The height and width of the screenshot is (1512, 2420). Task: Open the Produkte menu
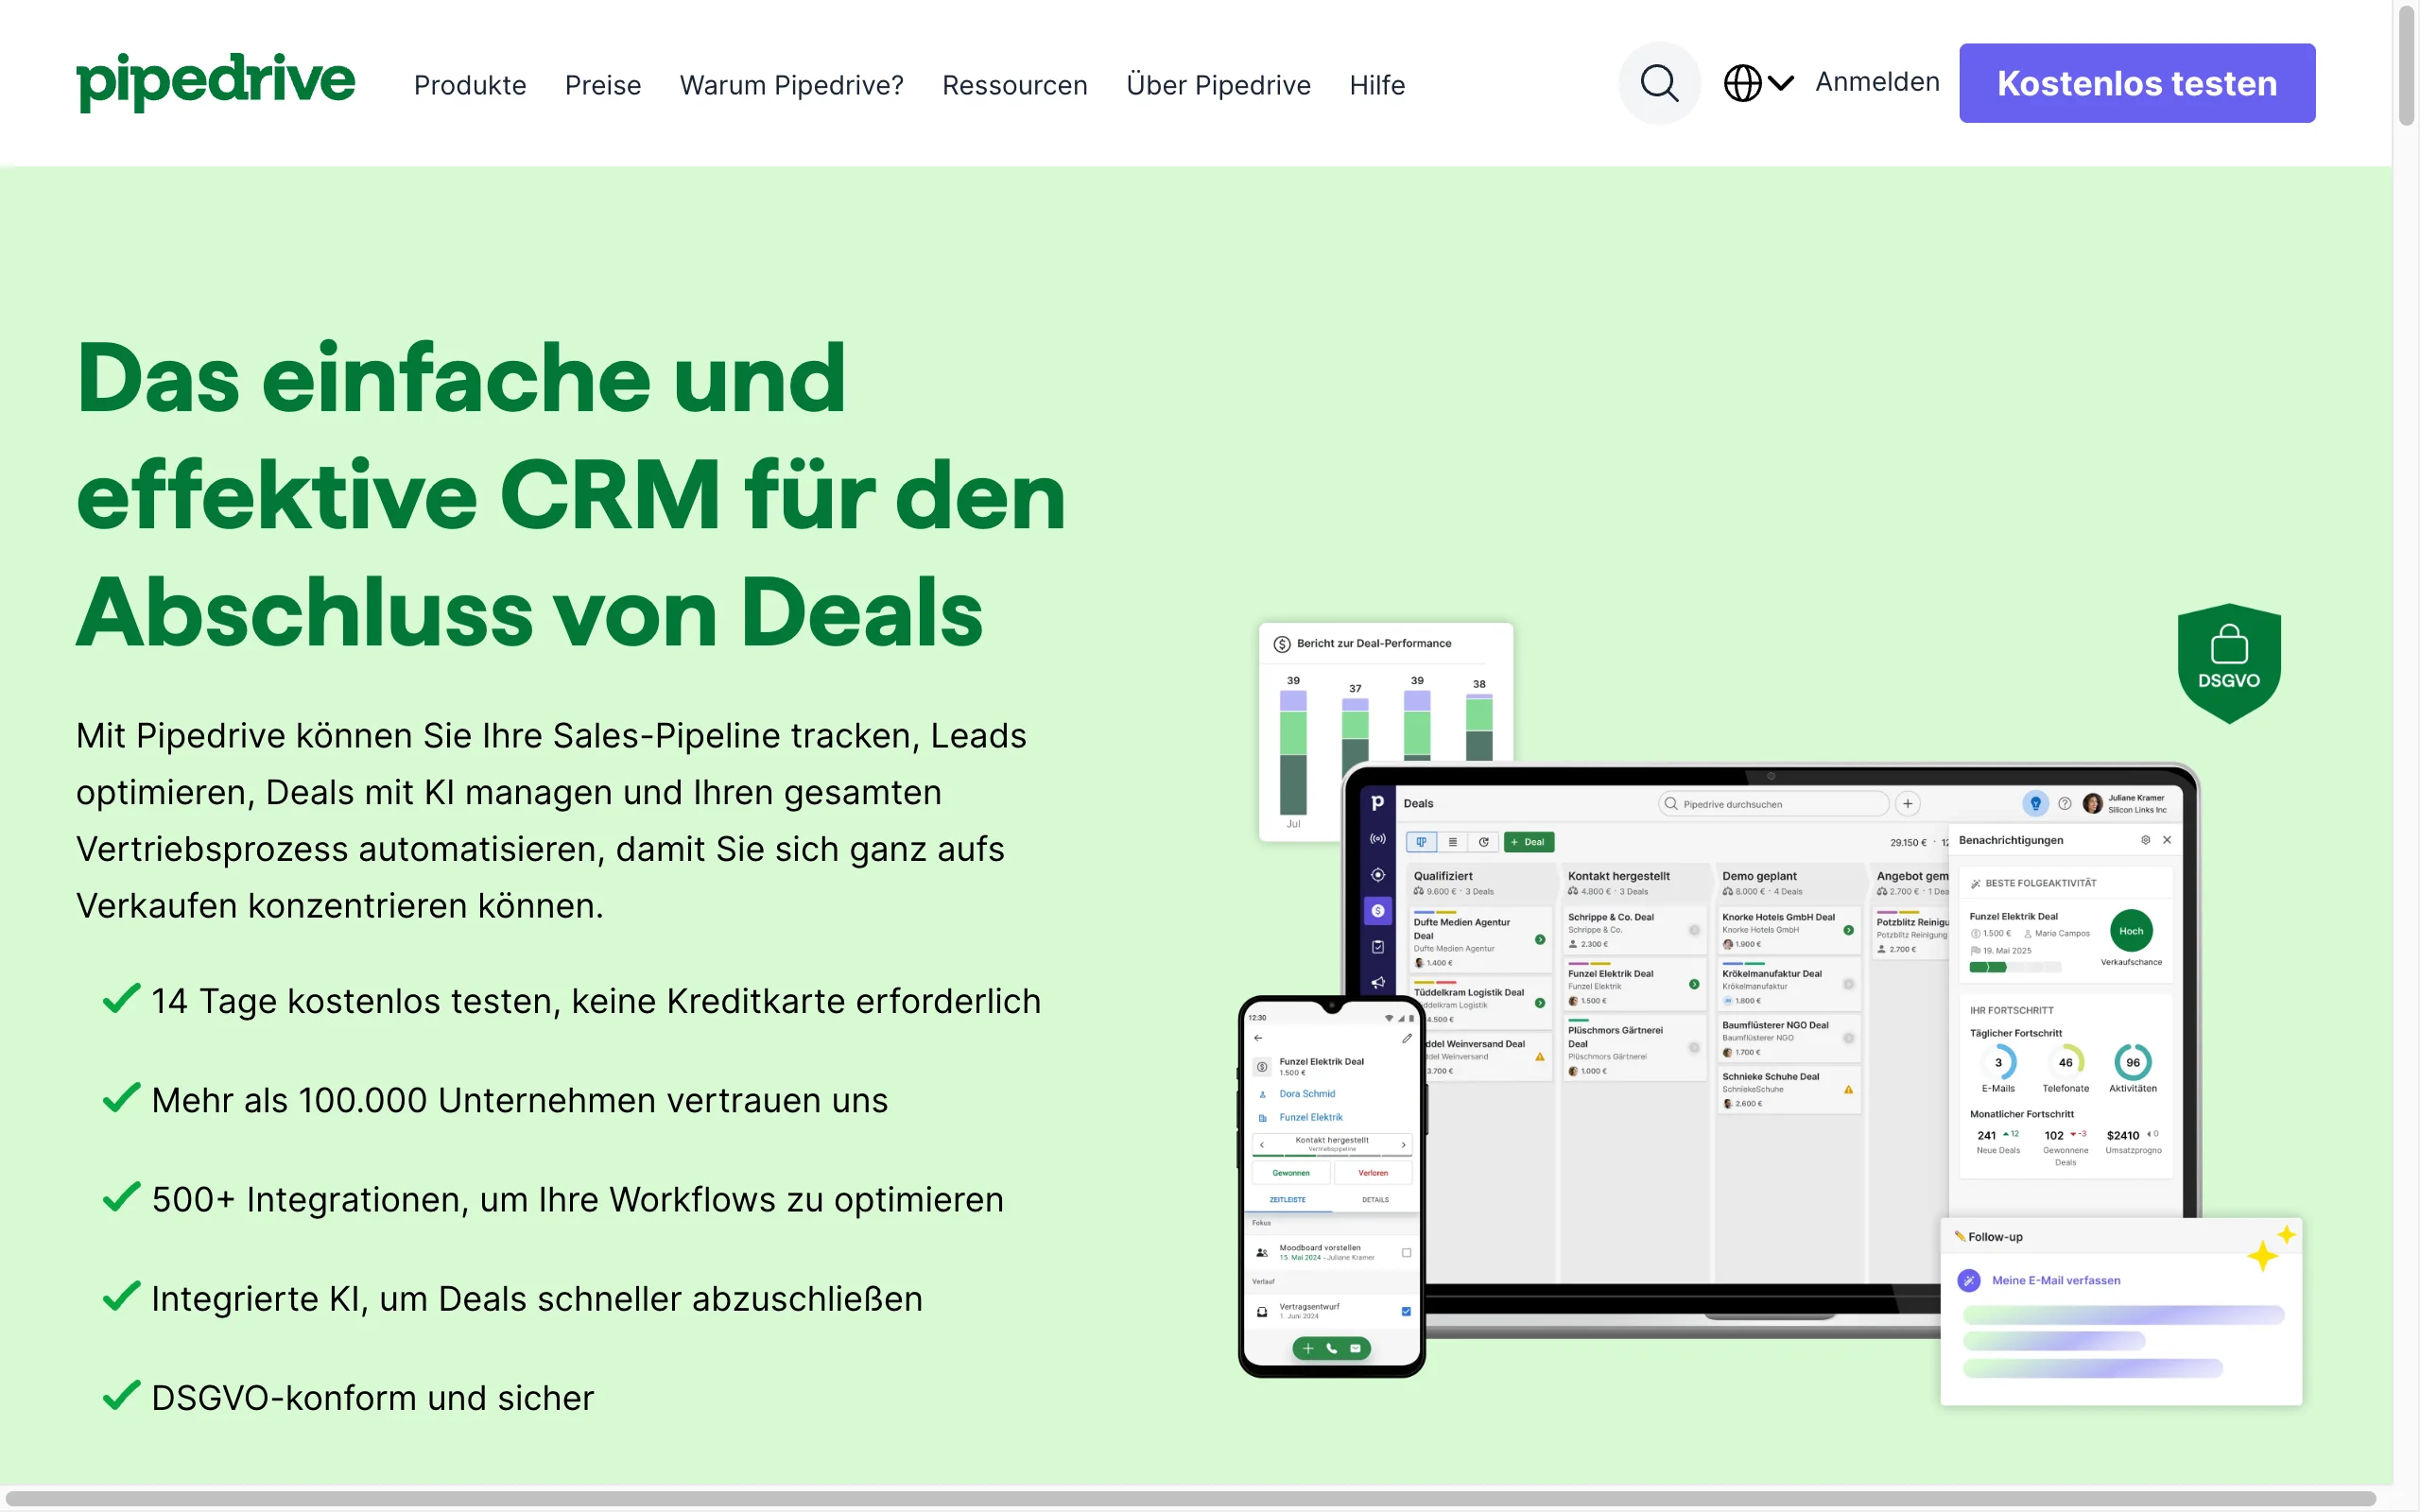[470, 85]
